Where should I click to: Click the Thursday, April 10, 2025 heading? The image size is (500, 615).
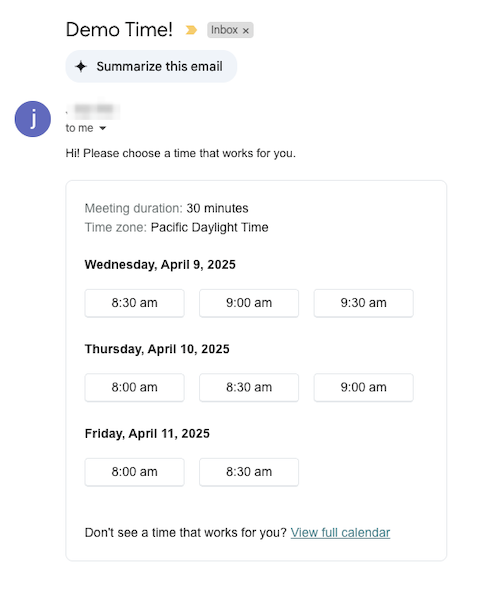(x=157, y=349)
